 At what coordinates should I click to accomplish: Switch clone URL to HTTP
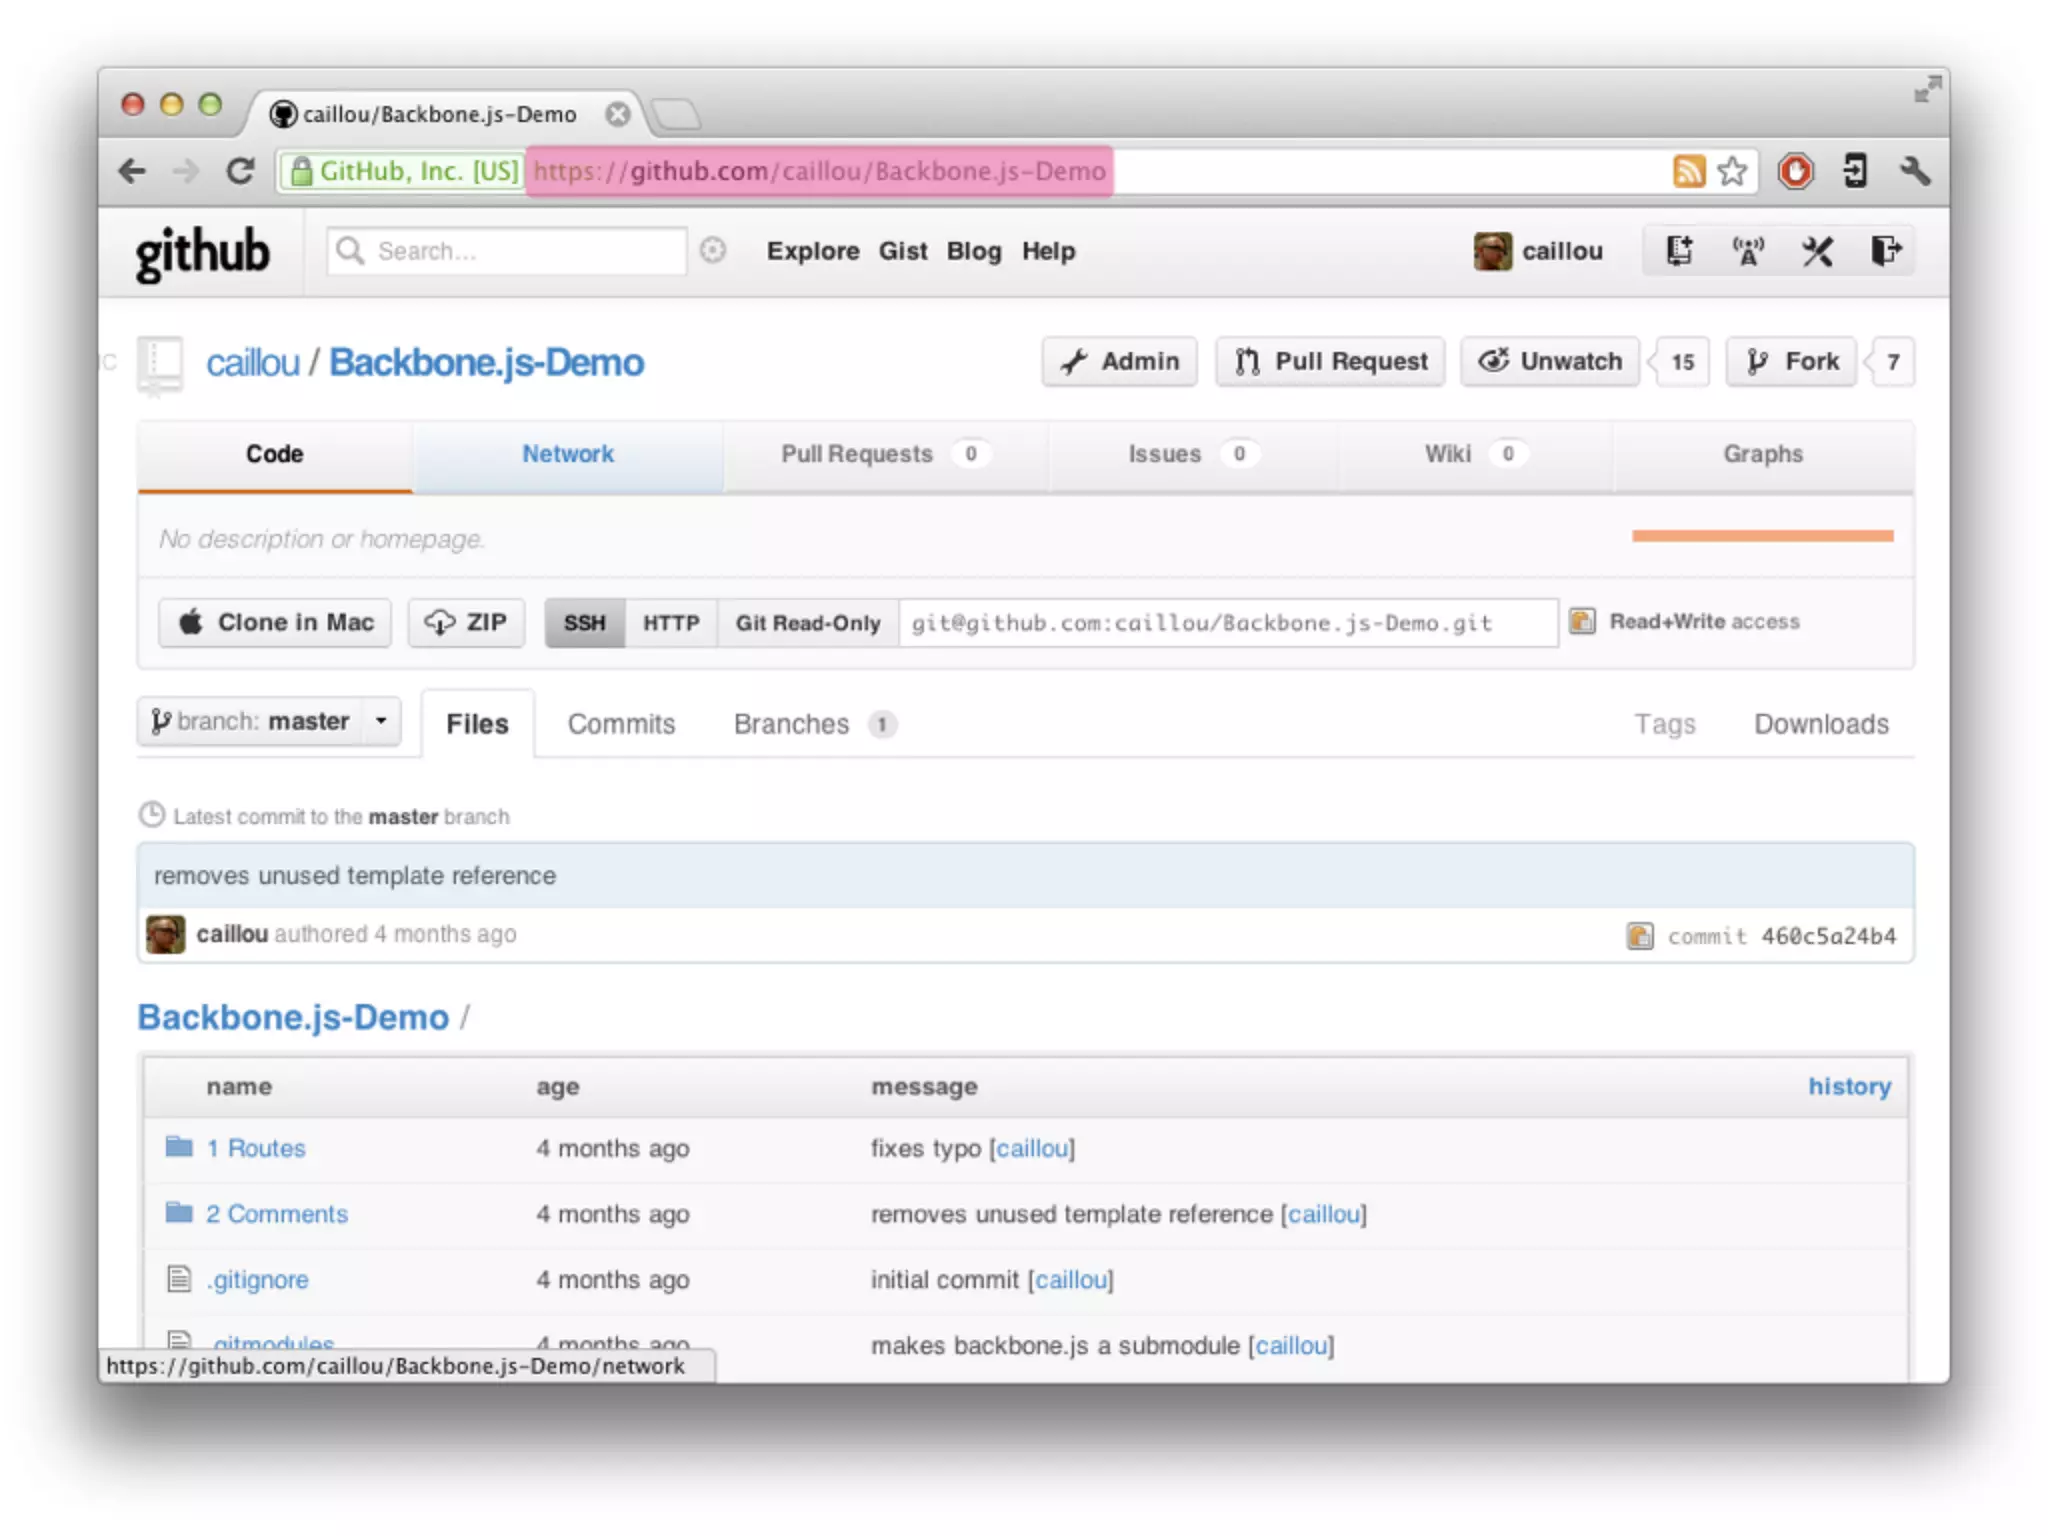670,623
